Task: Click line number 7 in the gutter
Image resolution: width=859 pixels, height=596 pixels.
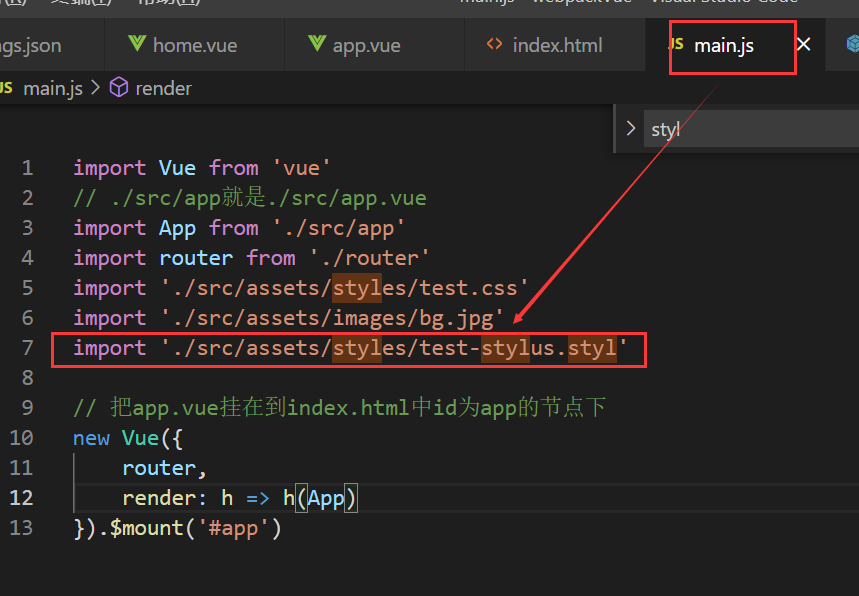Action: pyautogui.click(x=27, y=348)
